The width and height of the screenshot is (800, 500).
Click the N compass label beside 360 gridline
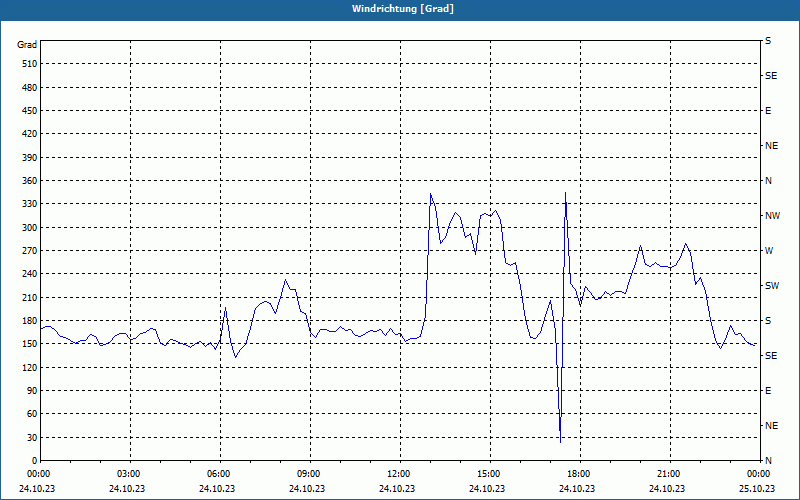click(x=768, y=181)
